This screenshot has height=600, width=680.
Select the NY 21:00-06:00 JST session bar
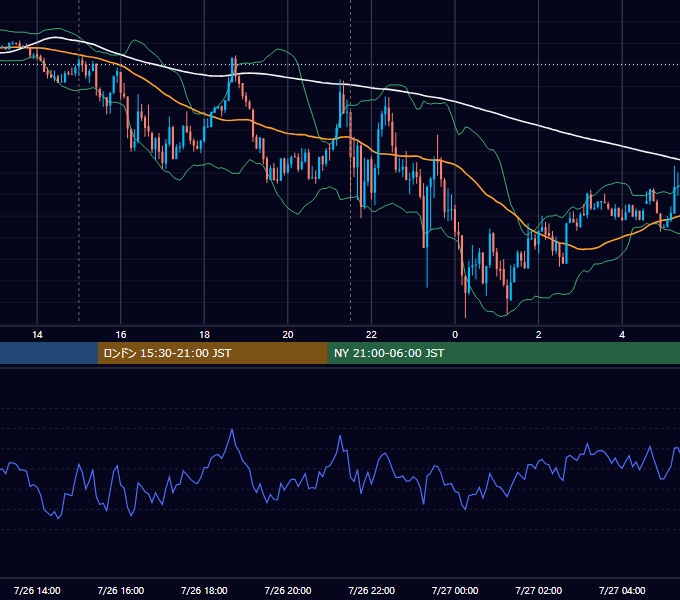(503, 353)
